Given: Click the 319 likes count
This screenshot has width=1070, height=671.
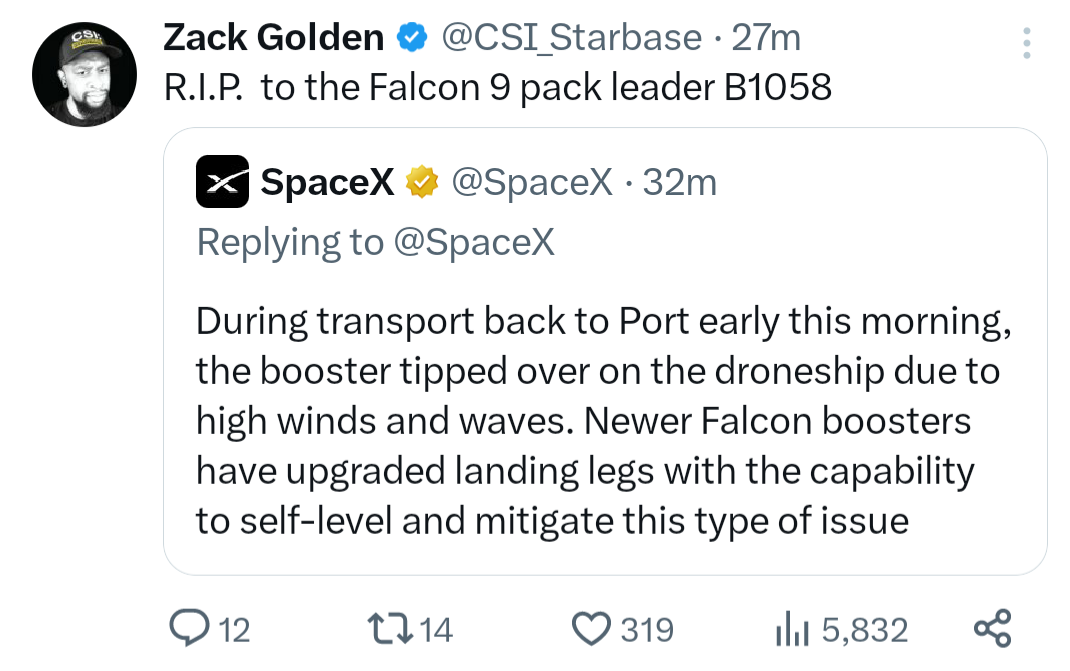Looking at the screenshot, I should point(647,630).
